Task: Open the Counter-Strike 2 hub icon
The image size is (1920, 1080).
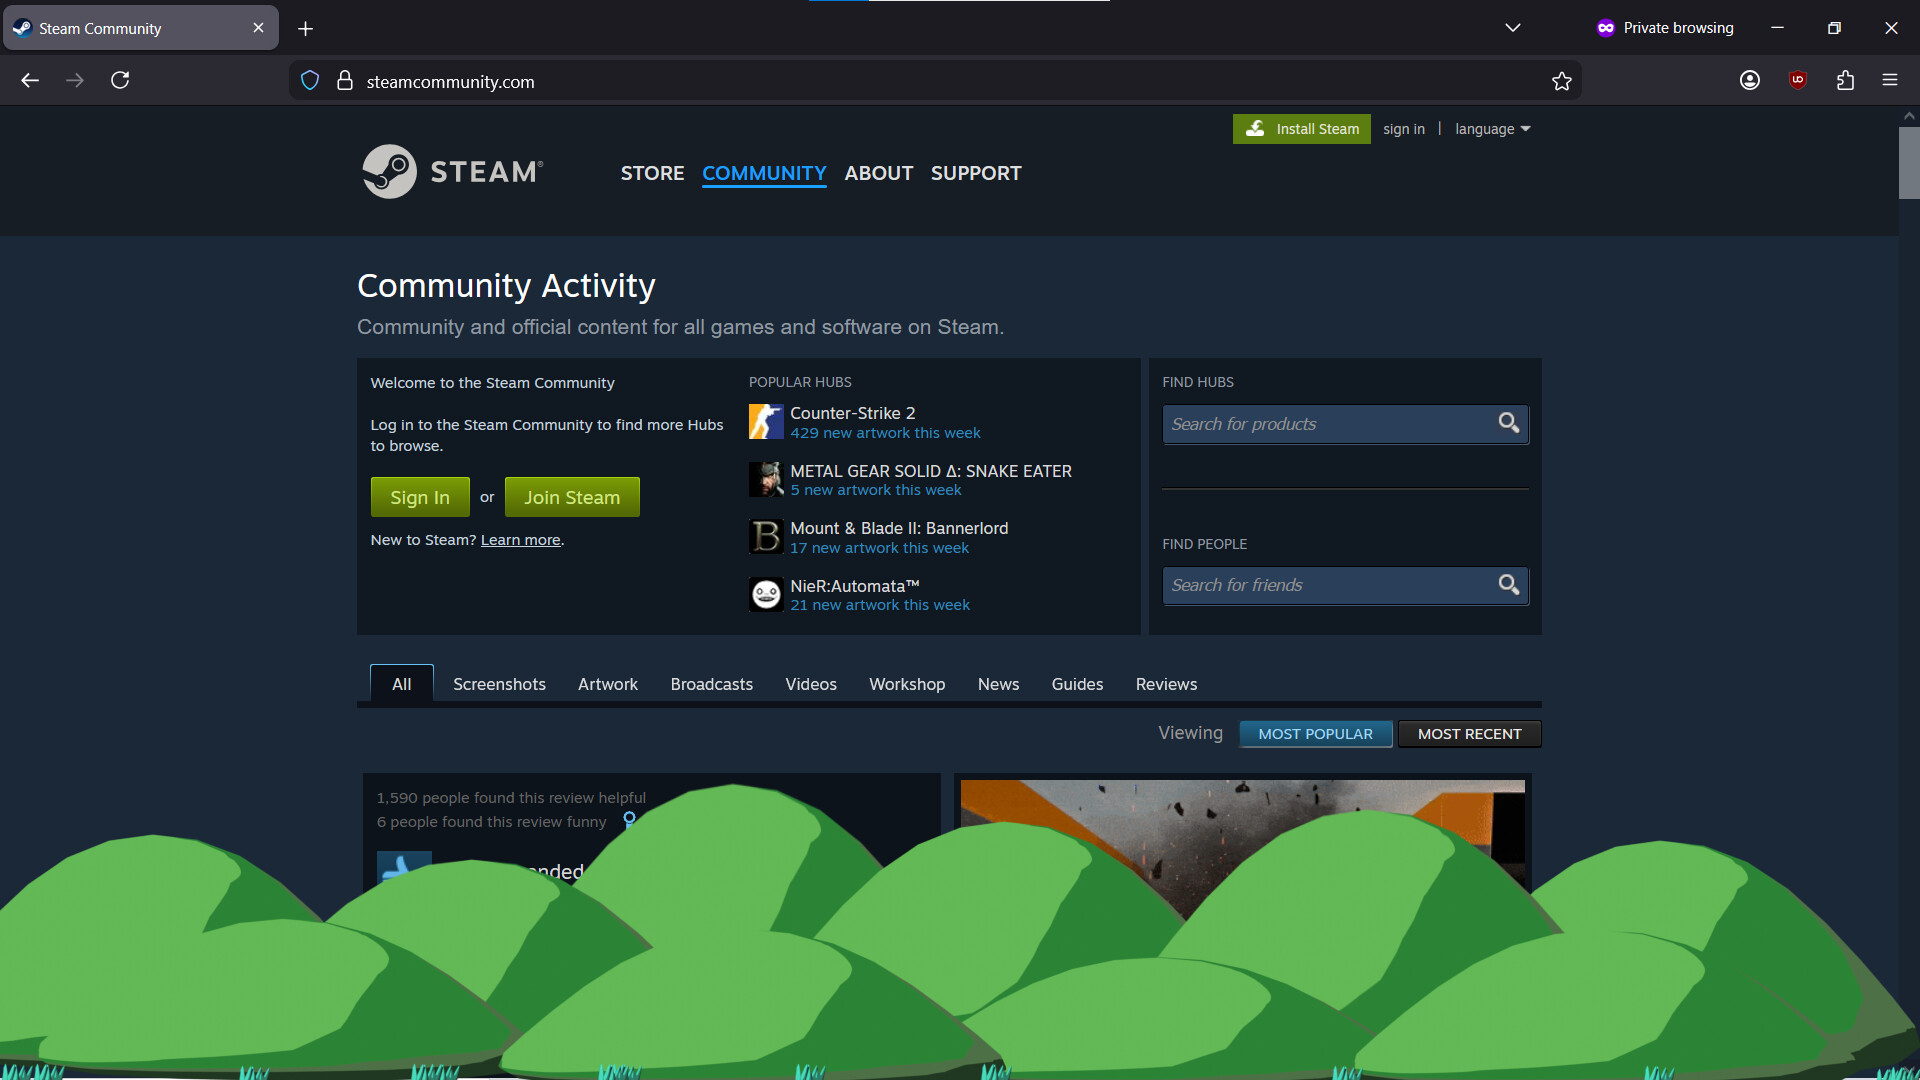Action: [766, 421]
